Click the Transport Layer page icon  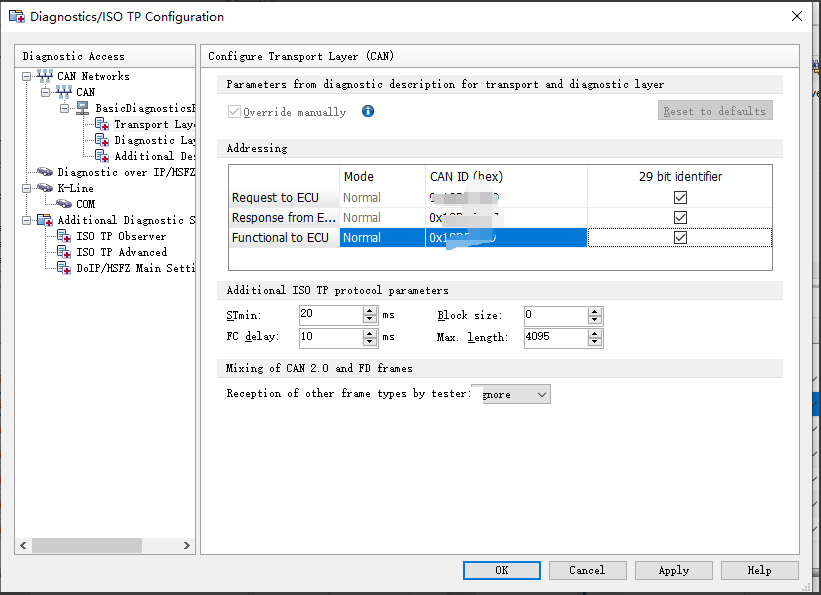(102, 124)
